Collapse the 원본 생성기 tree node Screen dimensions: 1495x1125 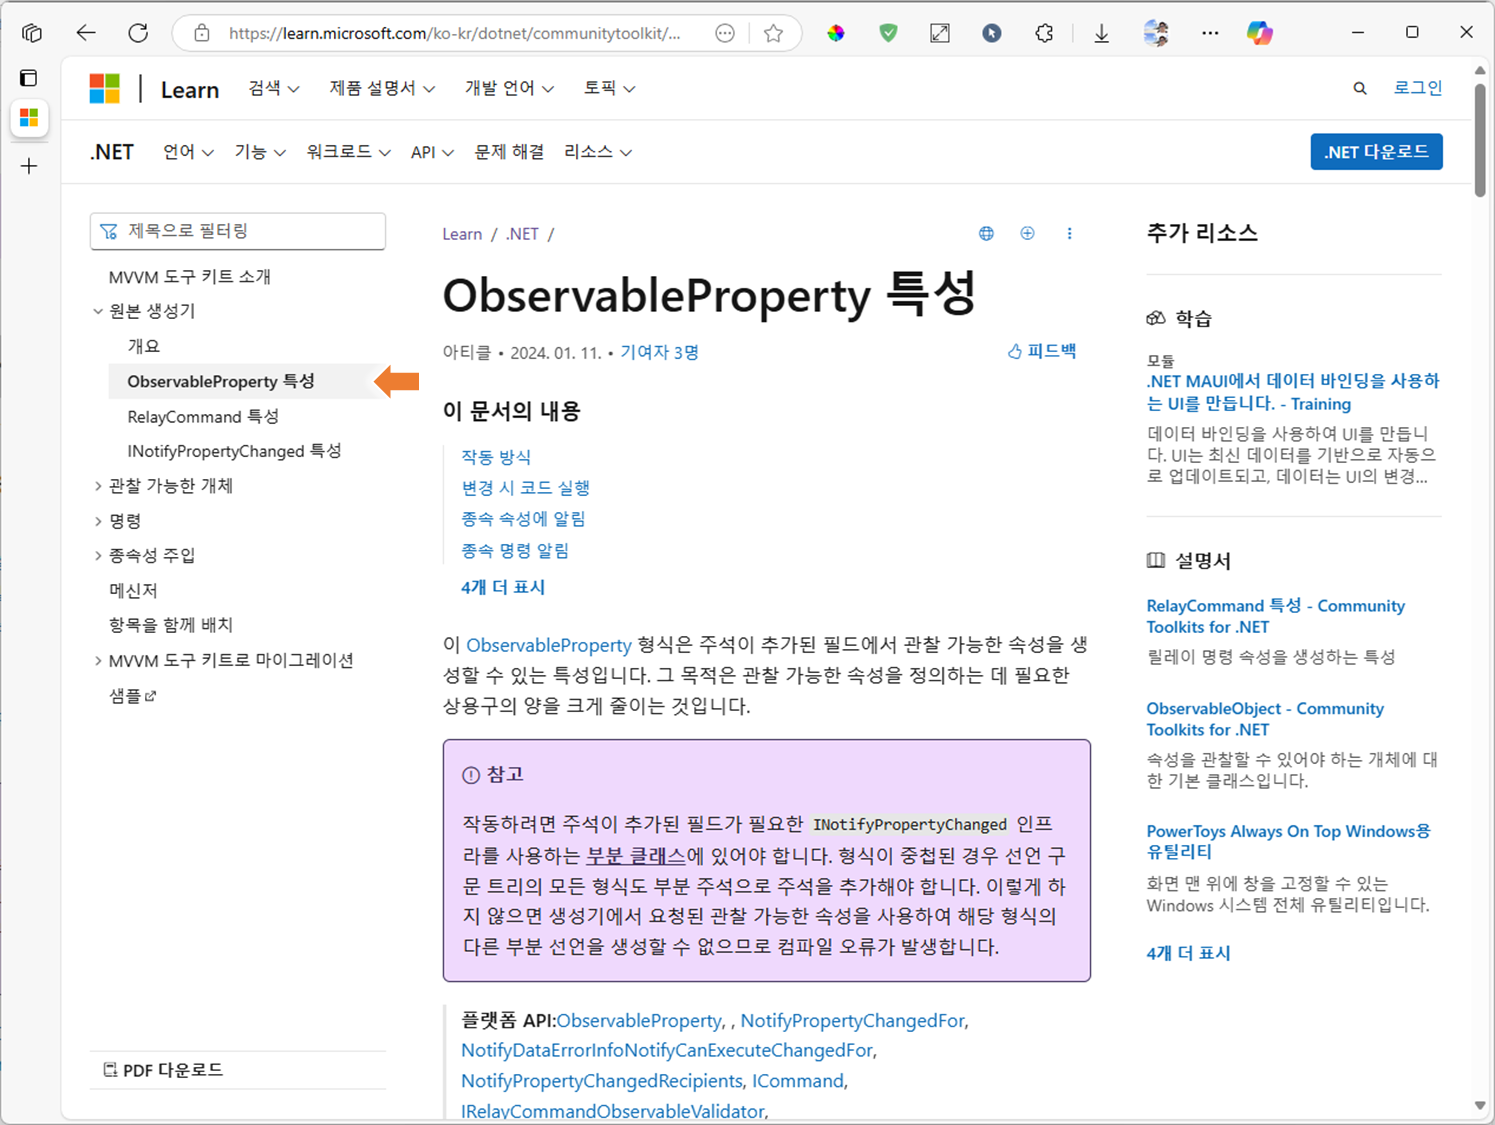pos(98,311)
